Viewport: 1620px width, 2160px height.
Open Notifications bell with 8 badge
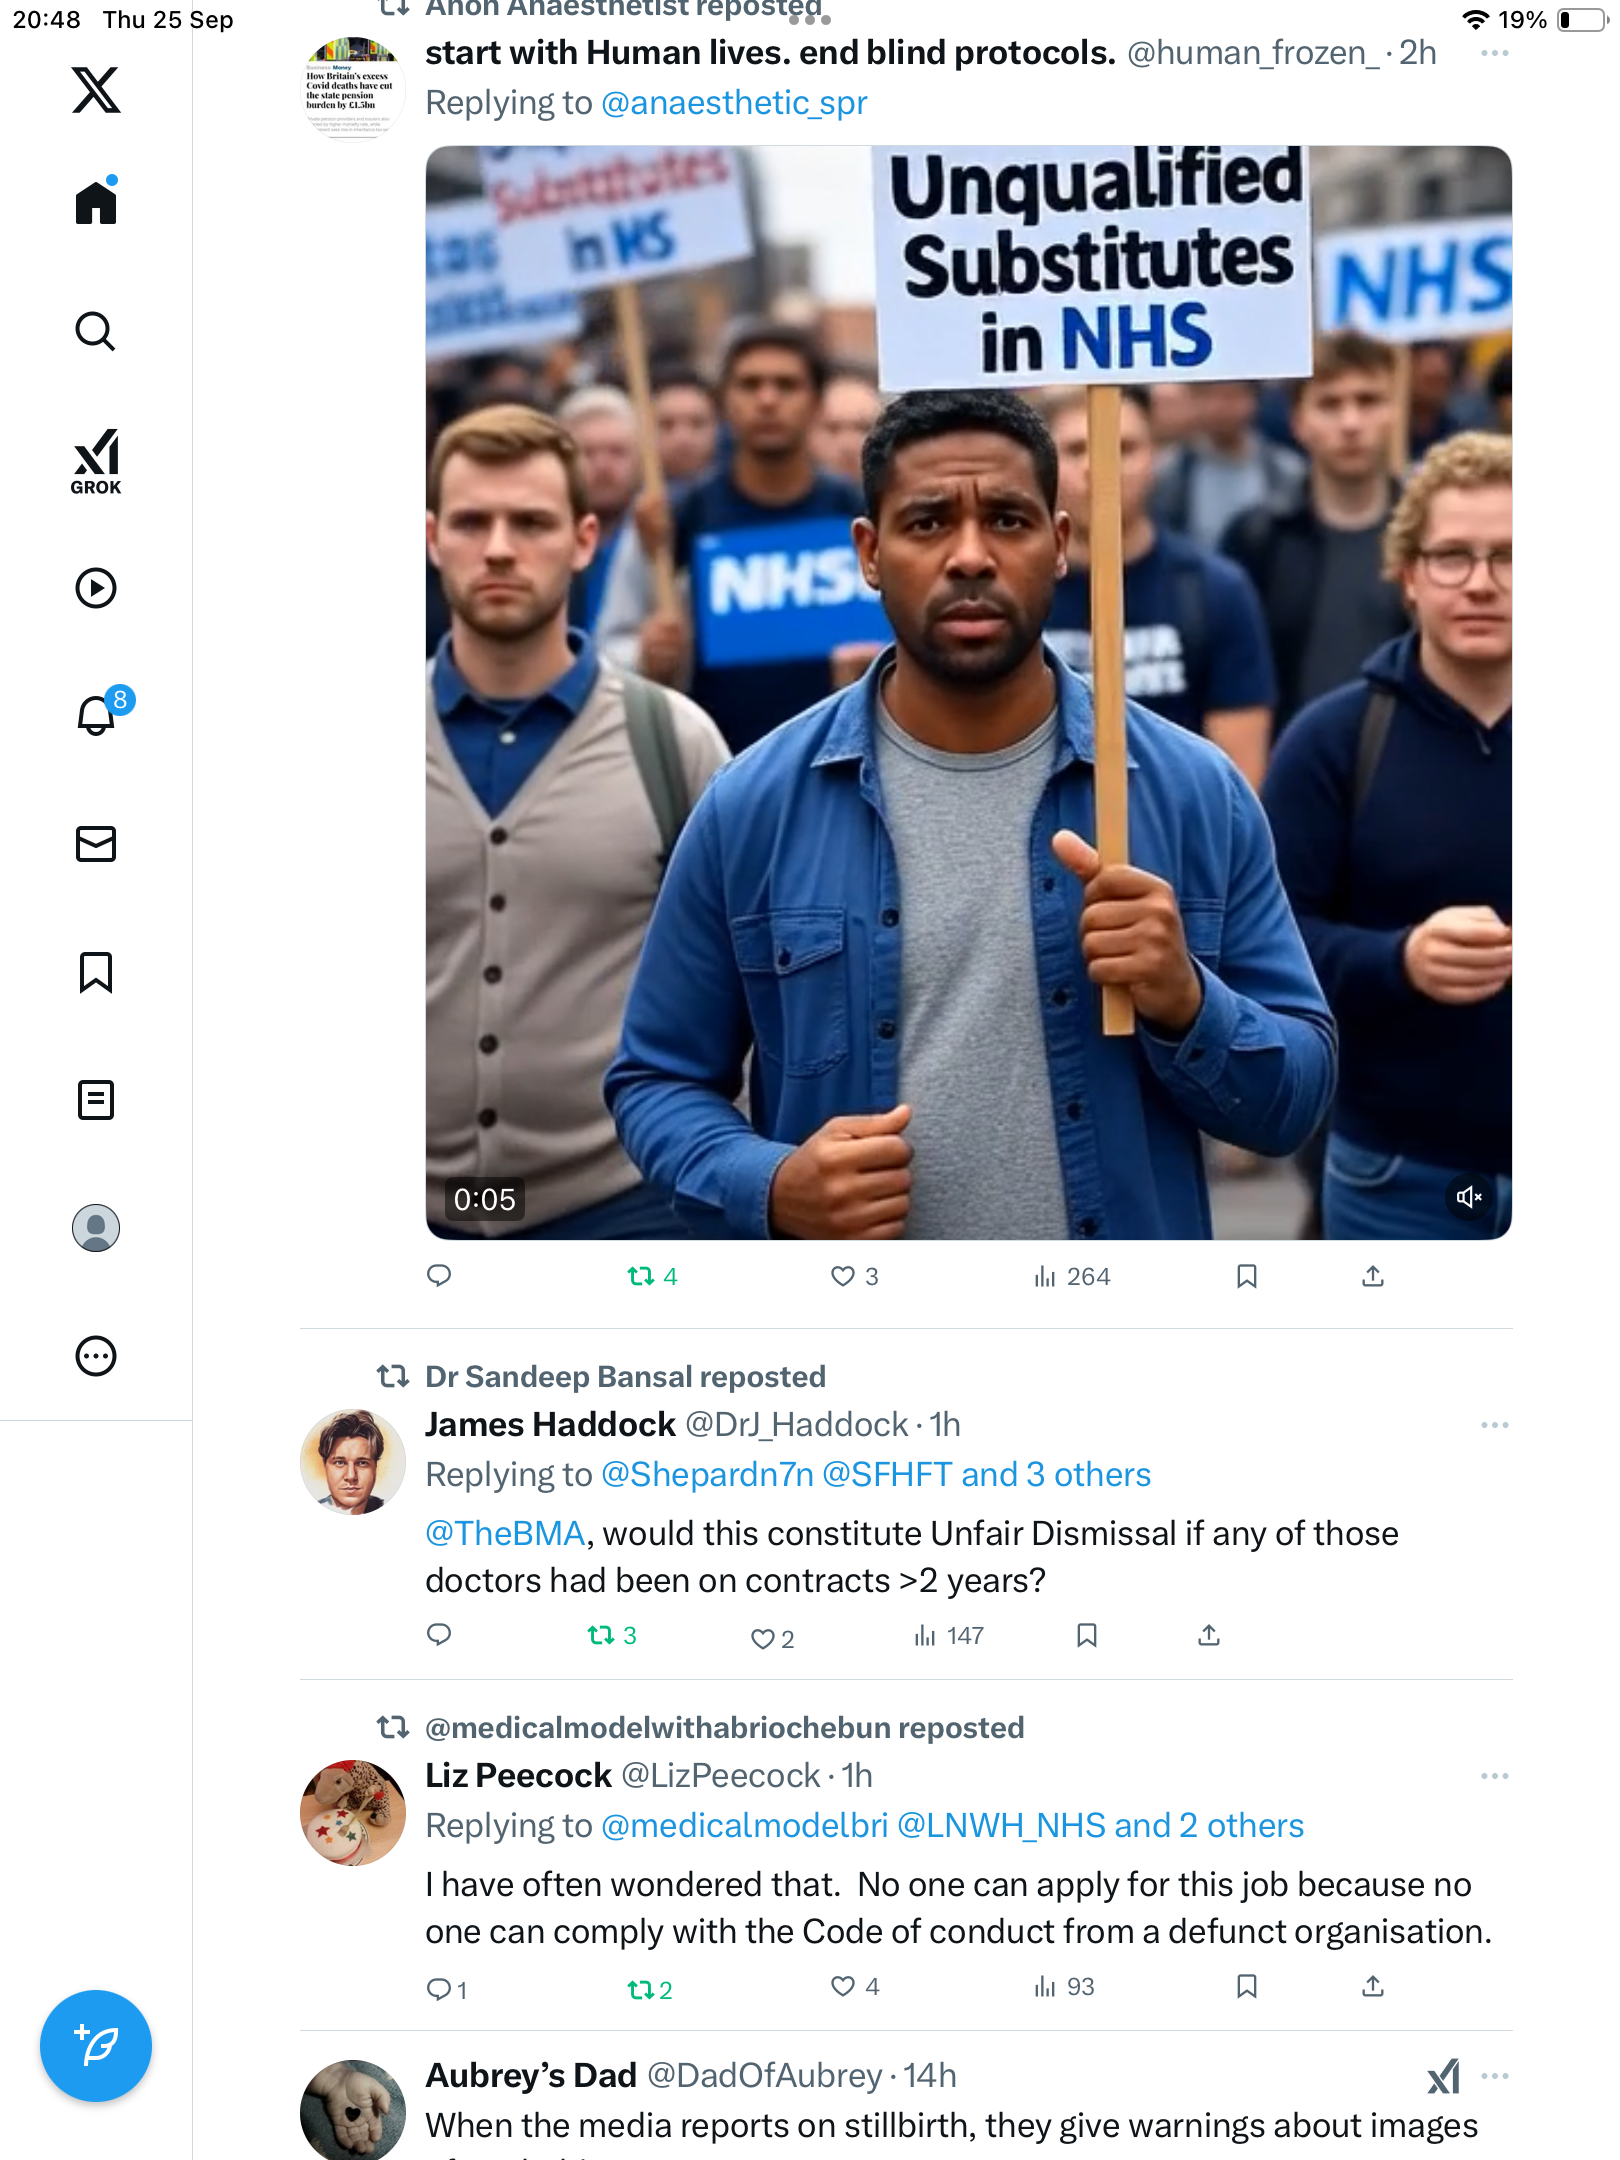coord(98,714)
